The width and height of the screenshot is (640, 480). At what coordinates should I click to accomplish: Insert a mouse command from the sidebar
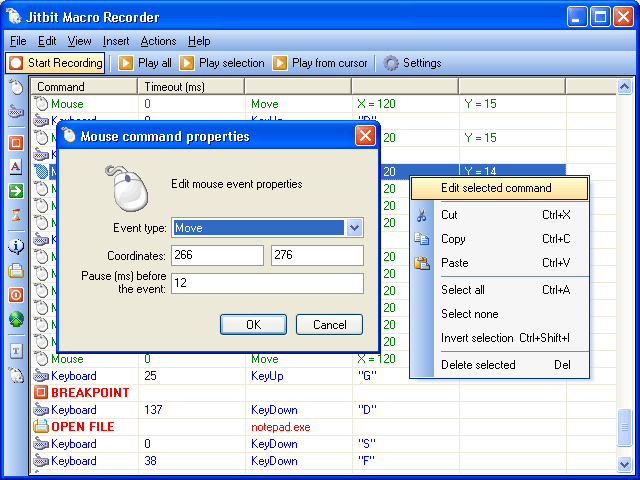(x=16, y=87)
